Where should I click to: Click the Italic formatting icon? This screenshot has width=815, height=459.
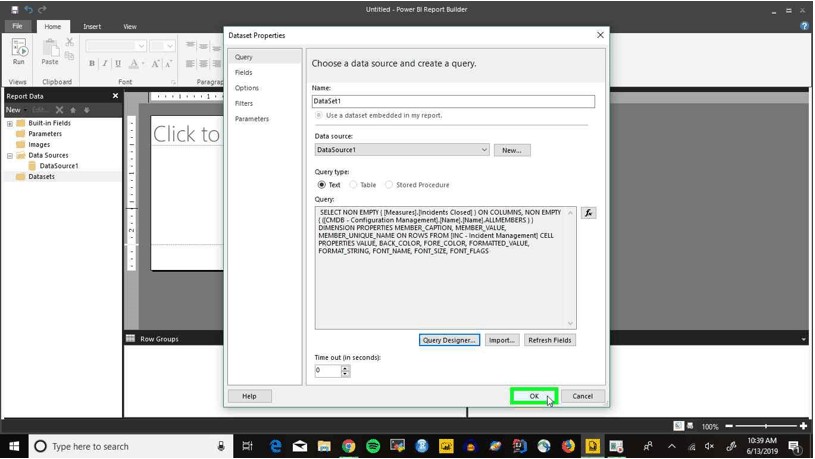pos(105,63)
